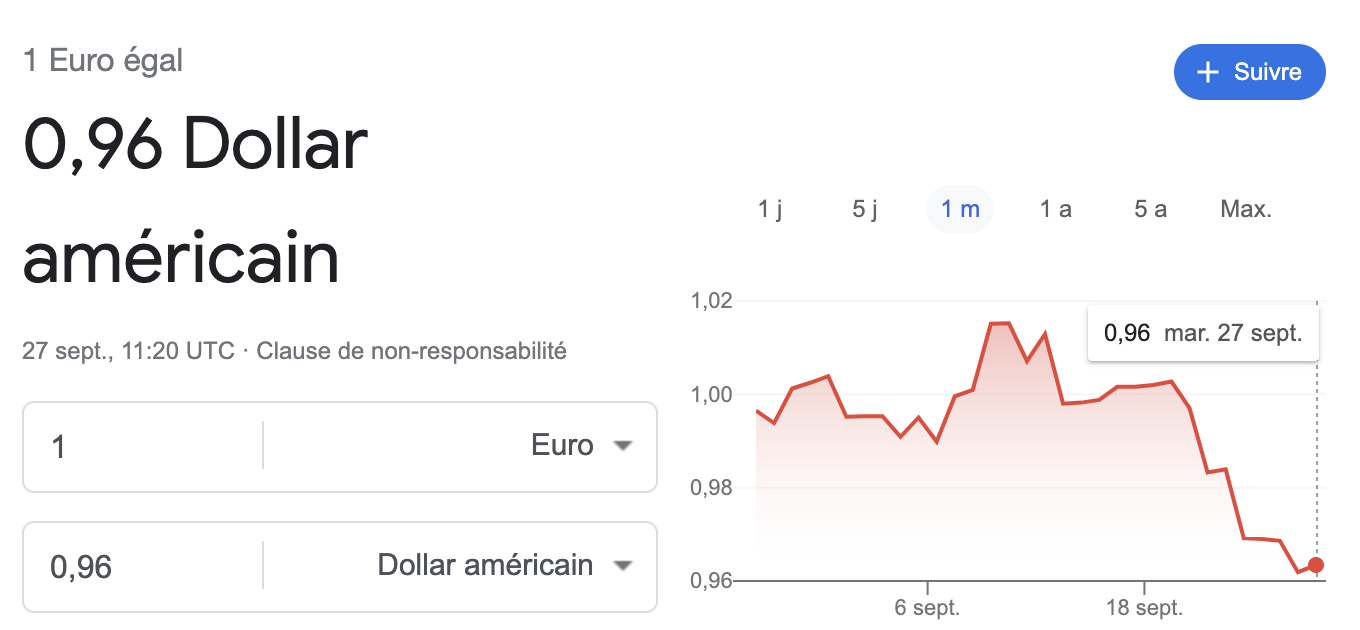
Task: Select the 1 m time range
Action: coord(960,209)
